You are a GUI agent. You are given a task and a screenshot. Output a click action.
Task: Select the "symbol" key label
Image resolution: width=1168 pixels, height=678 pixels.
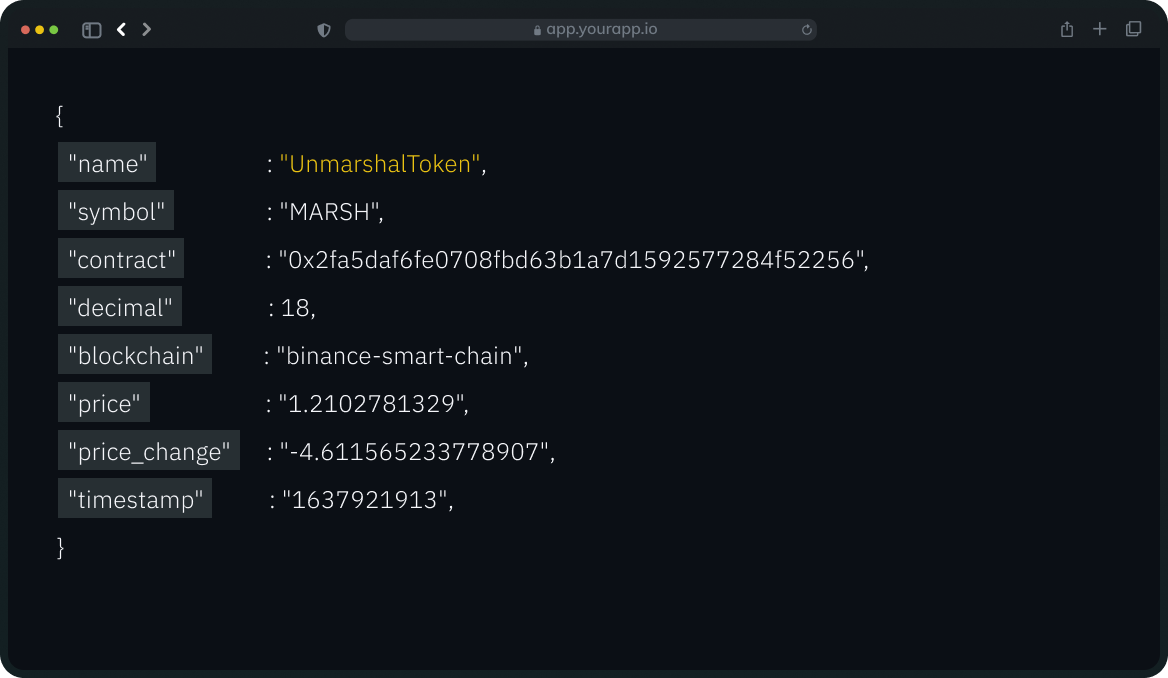(x=116, y=212)
